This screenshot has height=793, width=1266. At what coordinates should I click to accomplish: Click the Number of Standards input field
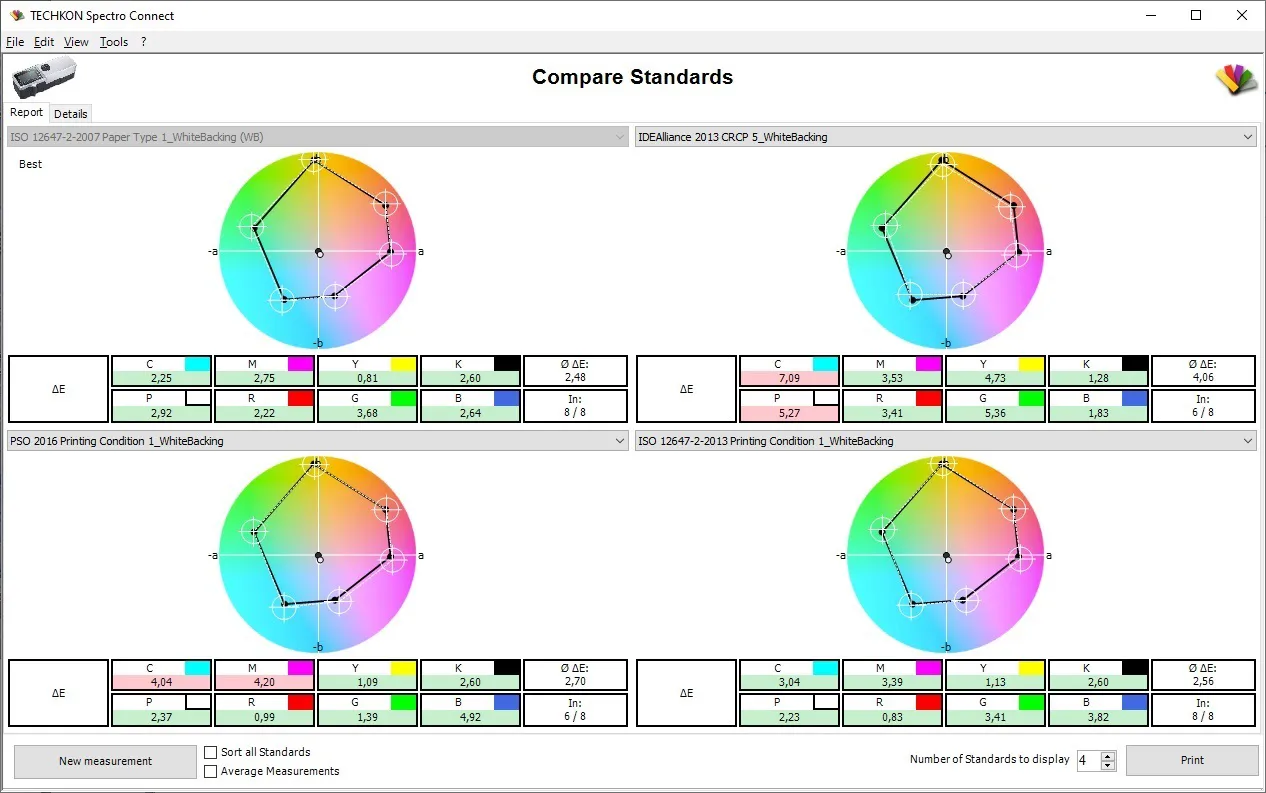[x=1087, y=761]
